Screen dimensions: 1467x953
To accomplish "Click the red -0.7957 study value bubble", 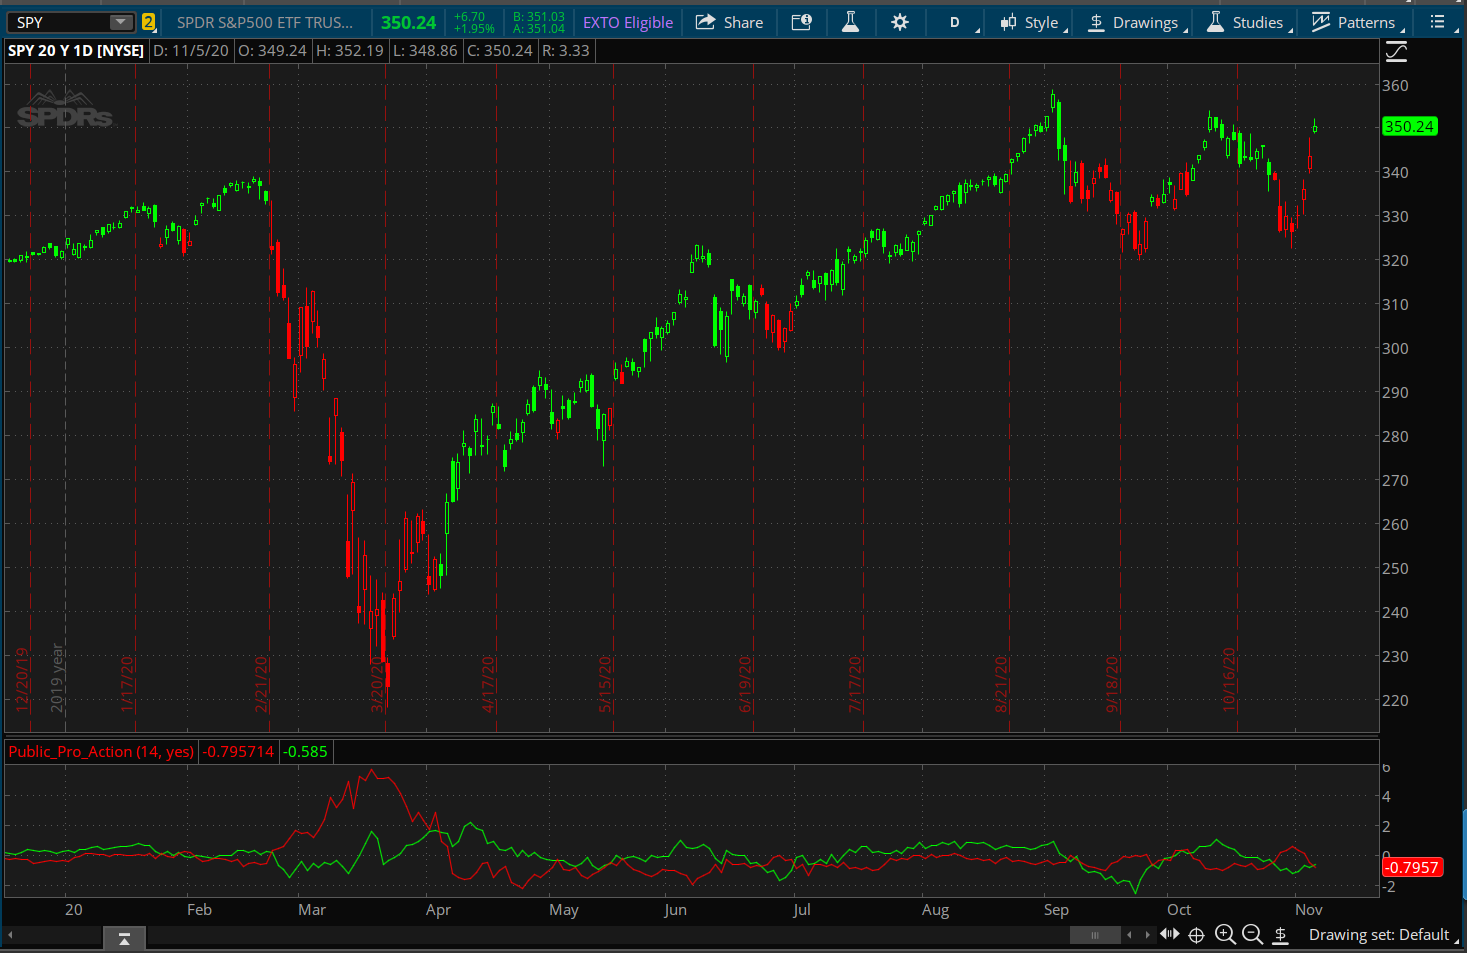I will coord(1412,867).
